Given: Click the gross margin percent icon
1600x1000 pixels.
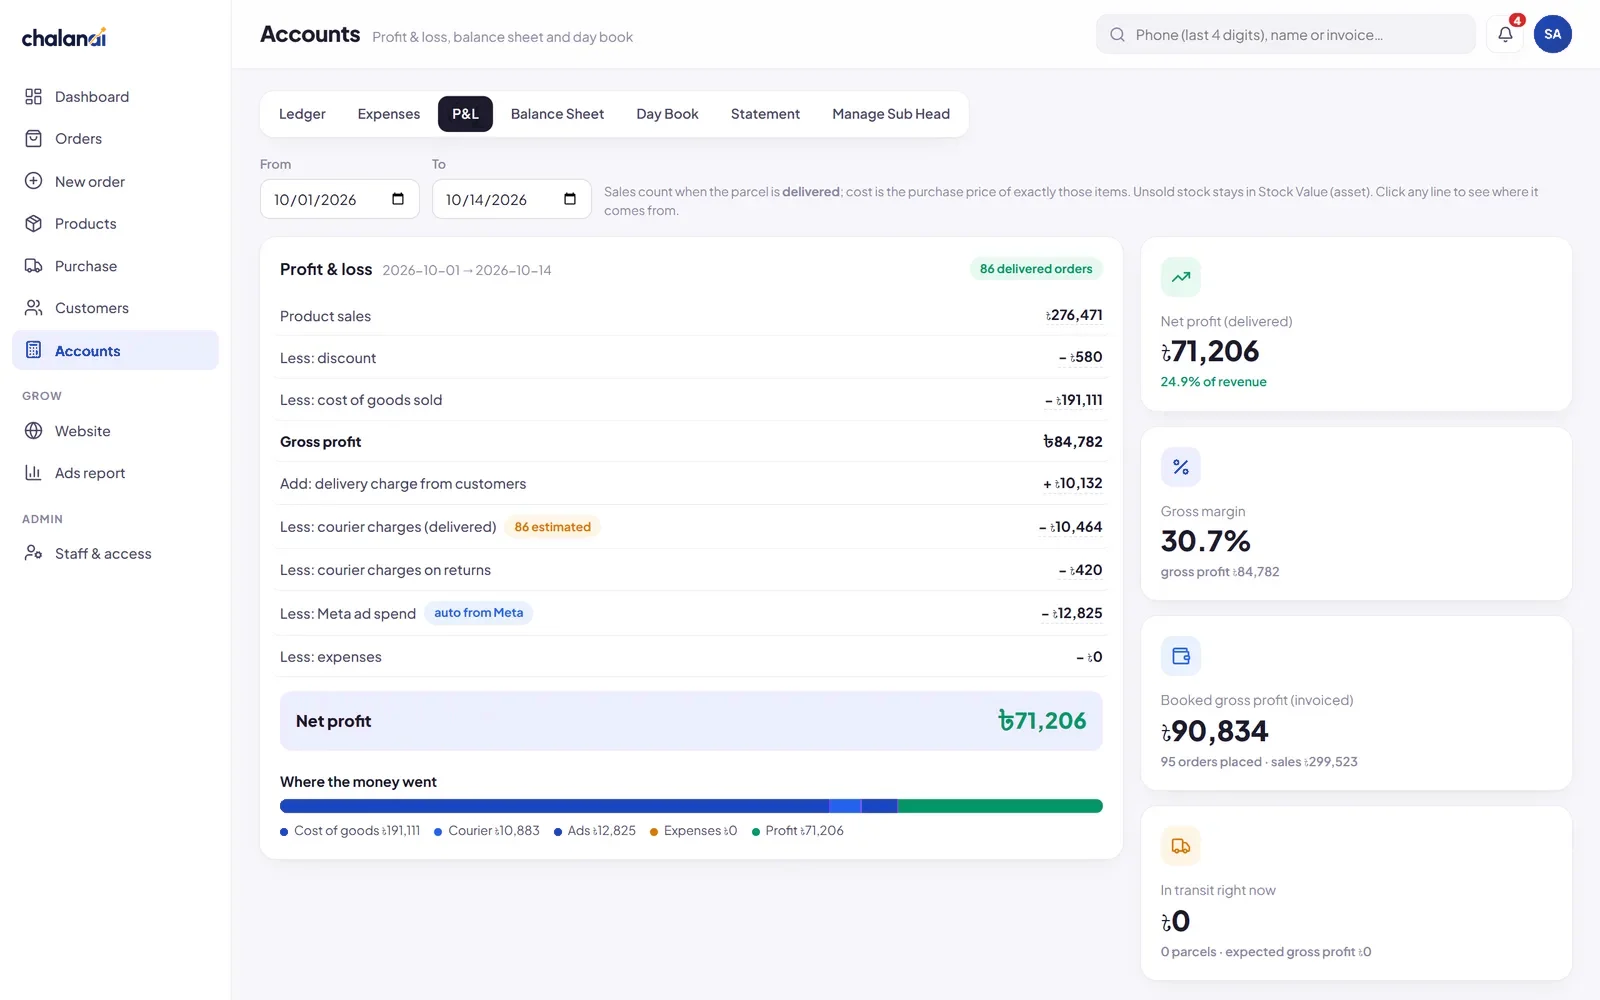Looking at the screenshot, I should (x=1181, y=467).
